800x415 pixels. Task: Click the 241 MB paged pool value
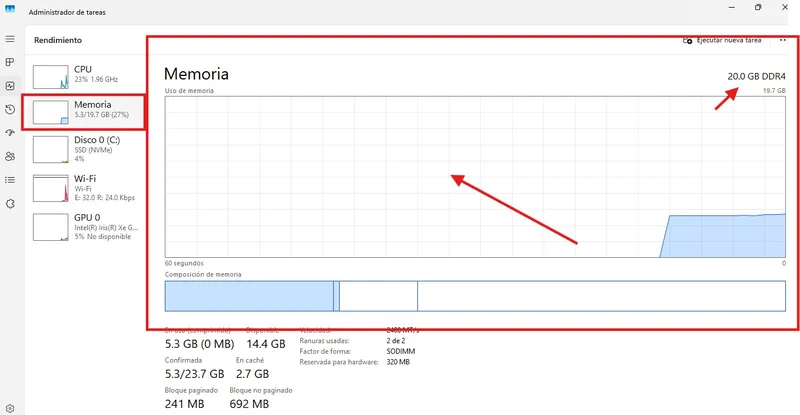[184, 404]
